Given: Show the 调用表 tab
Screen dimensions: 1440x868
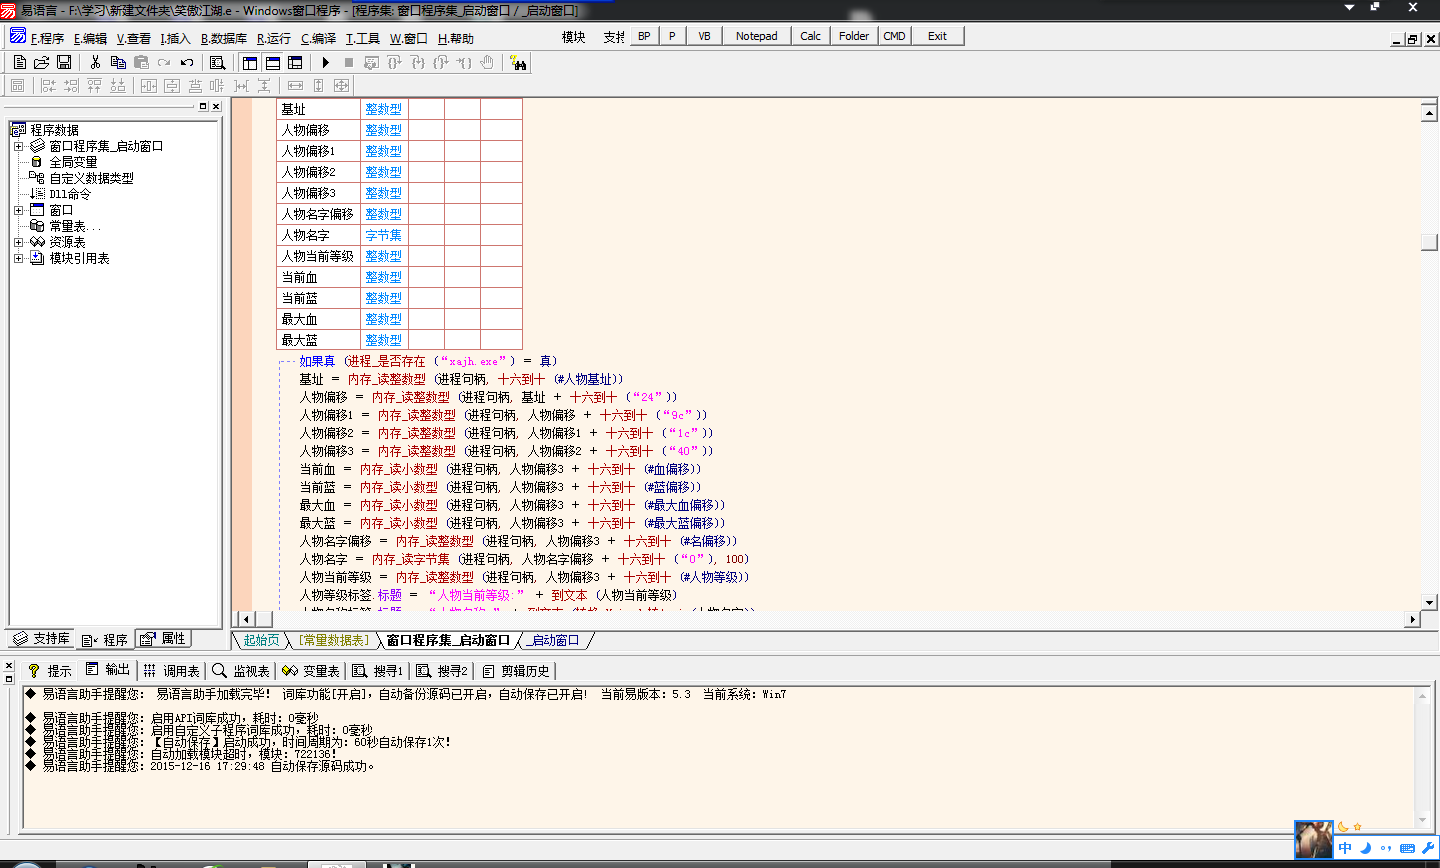Looking at the screenshot, I should (171, 670).
